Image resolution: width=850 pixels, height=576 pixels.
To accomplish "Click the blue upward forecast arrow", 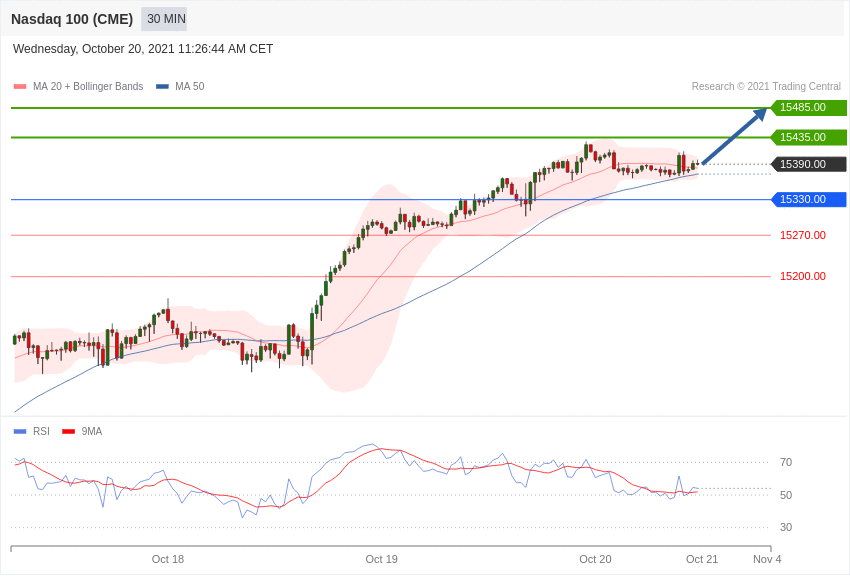I will pos(734,136).
